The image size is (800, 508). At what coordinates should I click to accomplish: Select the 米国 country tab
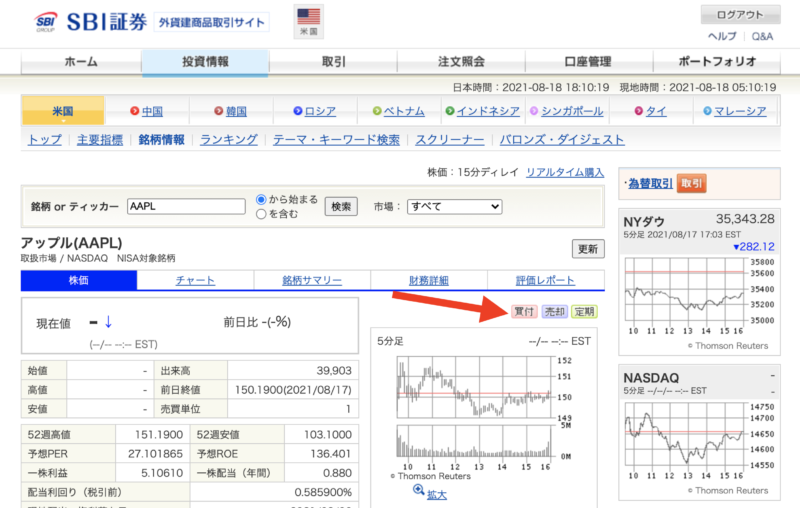tap(63, 111)
